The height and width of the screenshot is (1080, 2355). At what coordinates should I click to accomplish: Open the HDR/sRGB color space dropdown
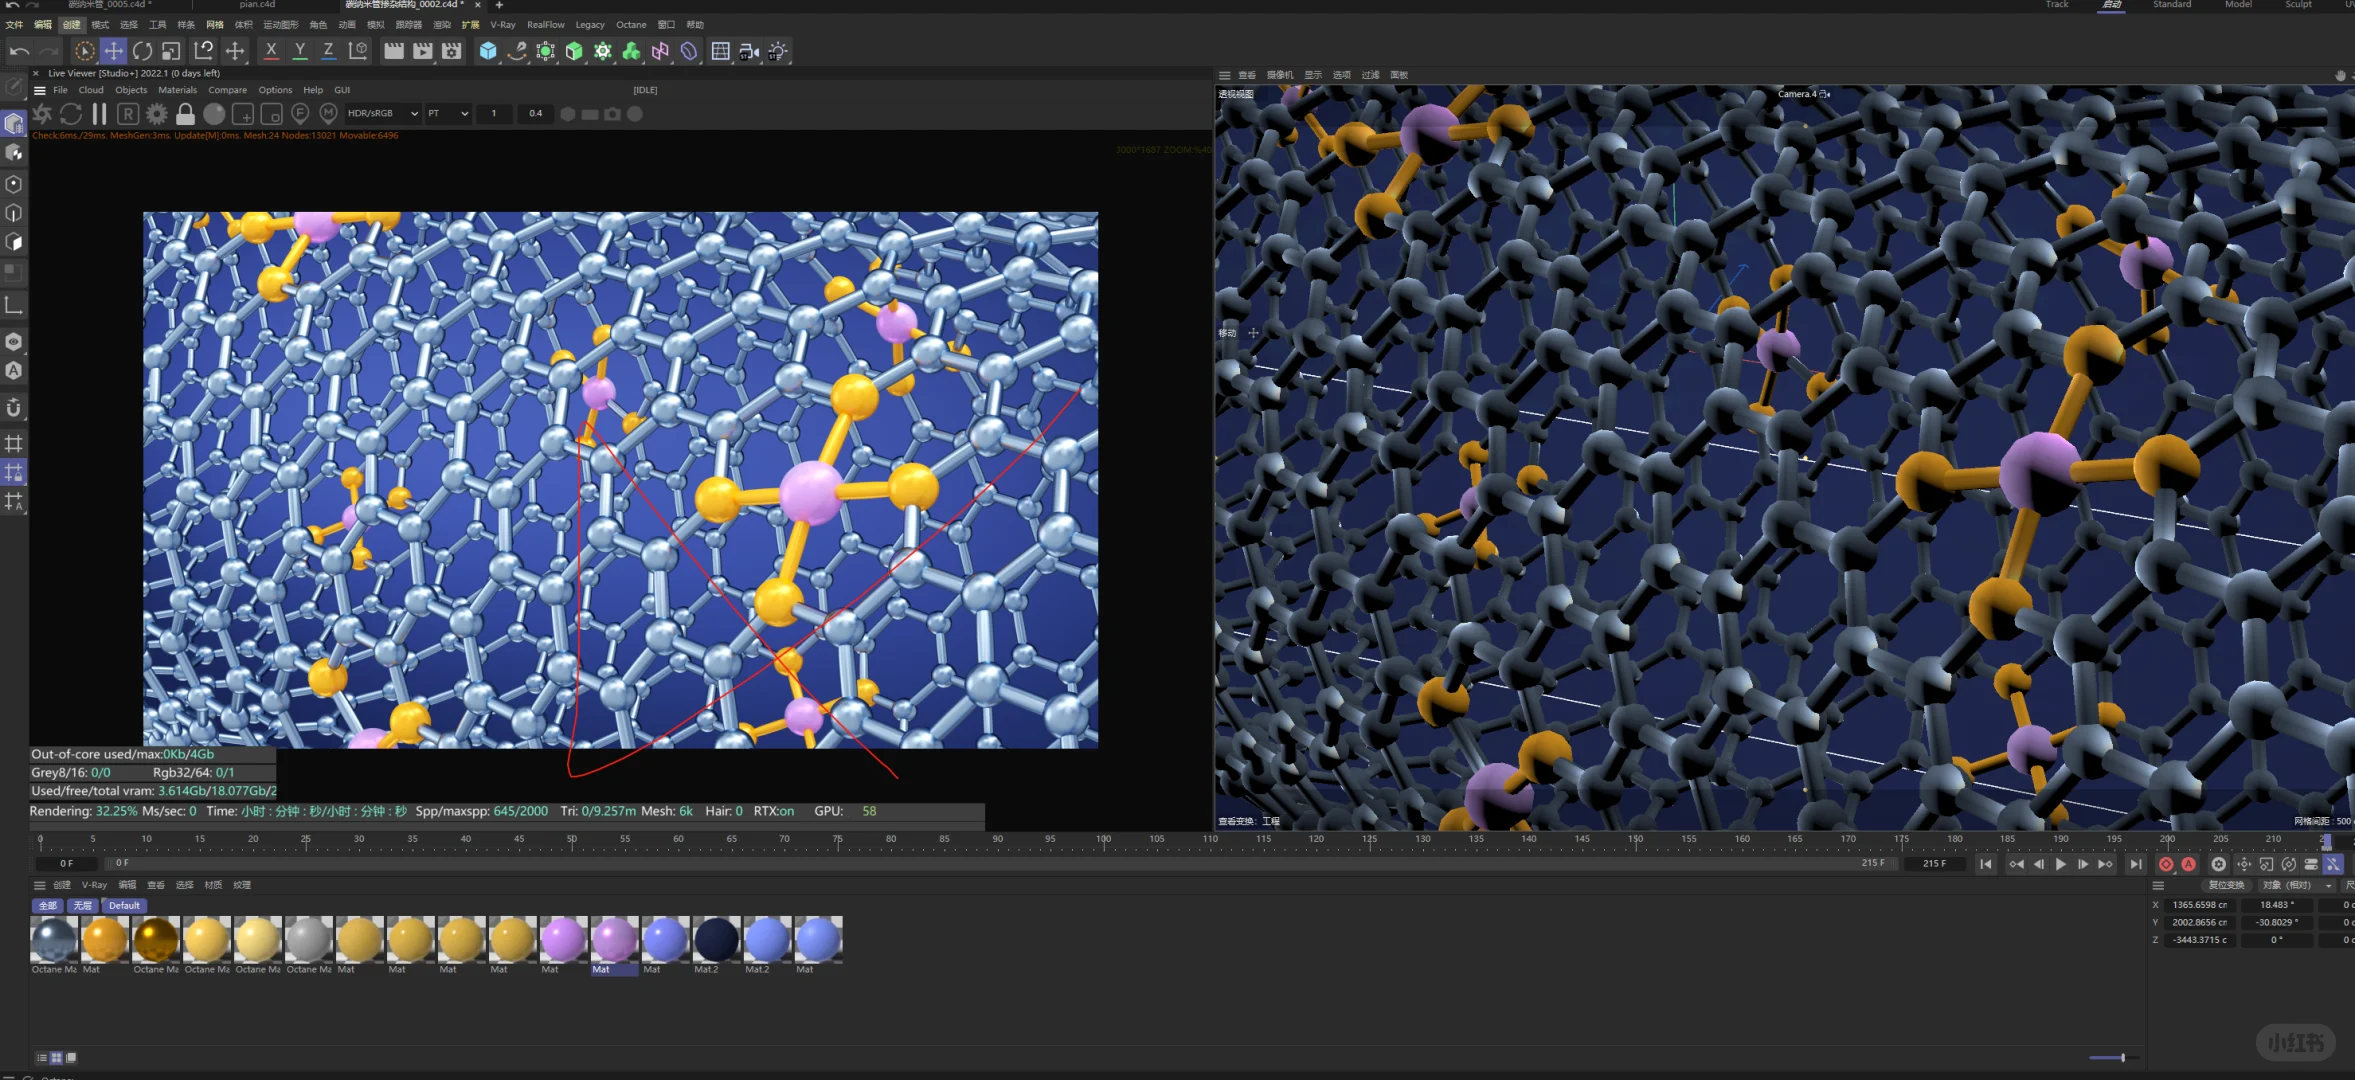click(383, 114)
